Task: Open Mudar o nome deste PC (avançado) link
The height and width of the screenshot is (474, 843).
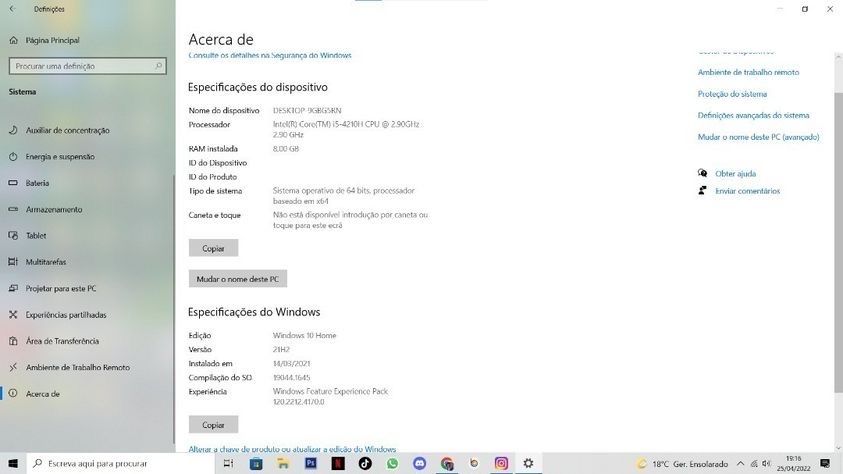Action: pyautogui.click(x=759, y=137)
